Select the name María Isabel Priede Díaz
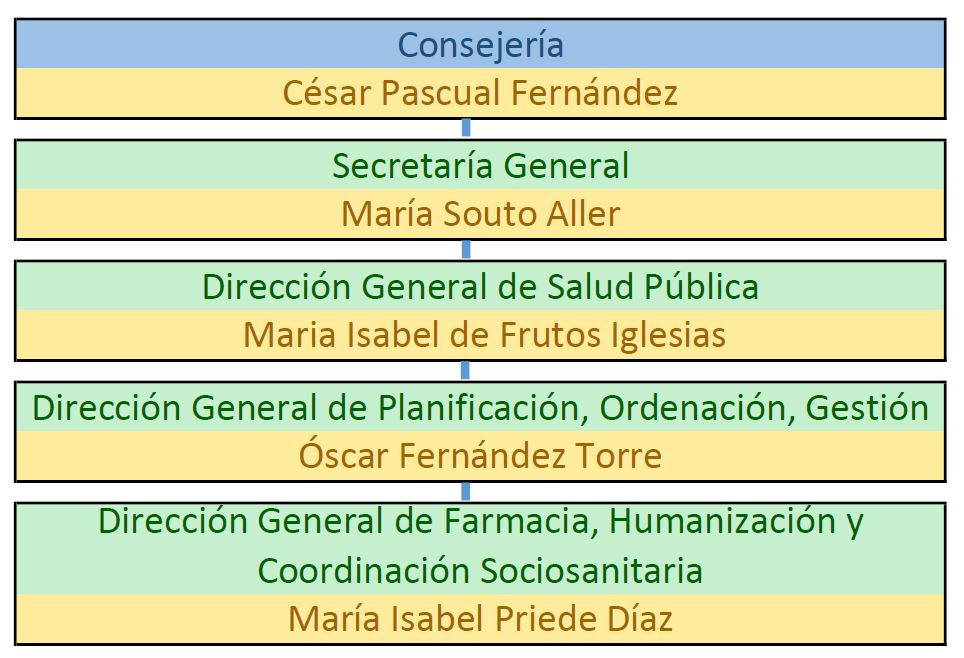This screenshot has width=964, height=658. pos(480,618)
